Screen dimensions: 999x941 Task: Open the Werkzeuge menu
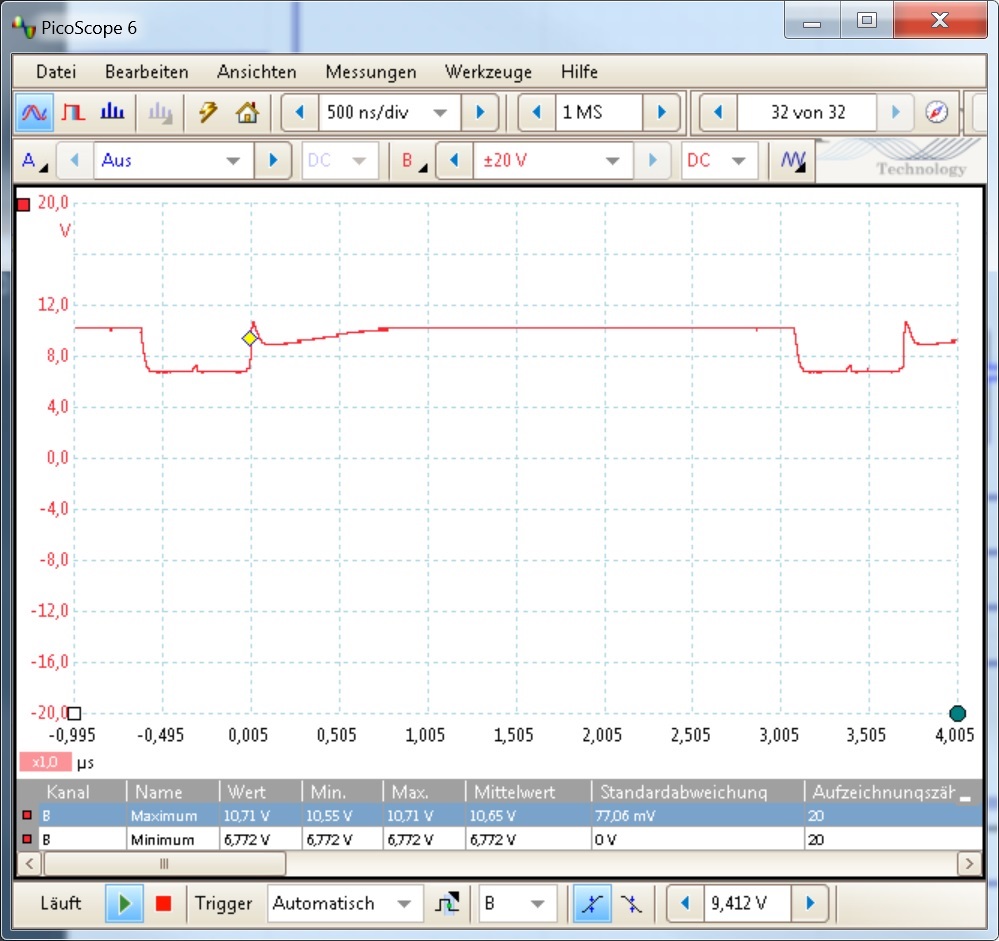[x=488, y=72]
